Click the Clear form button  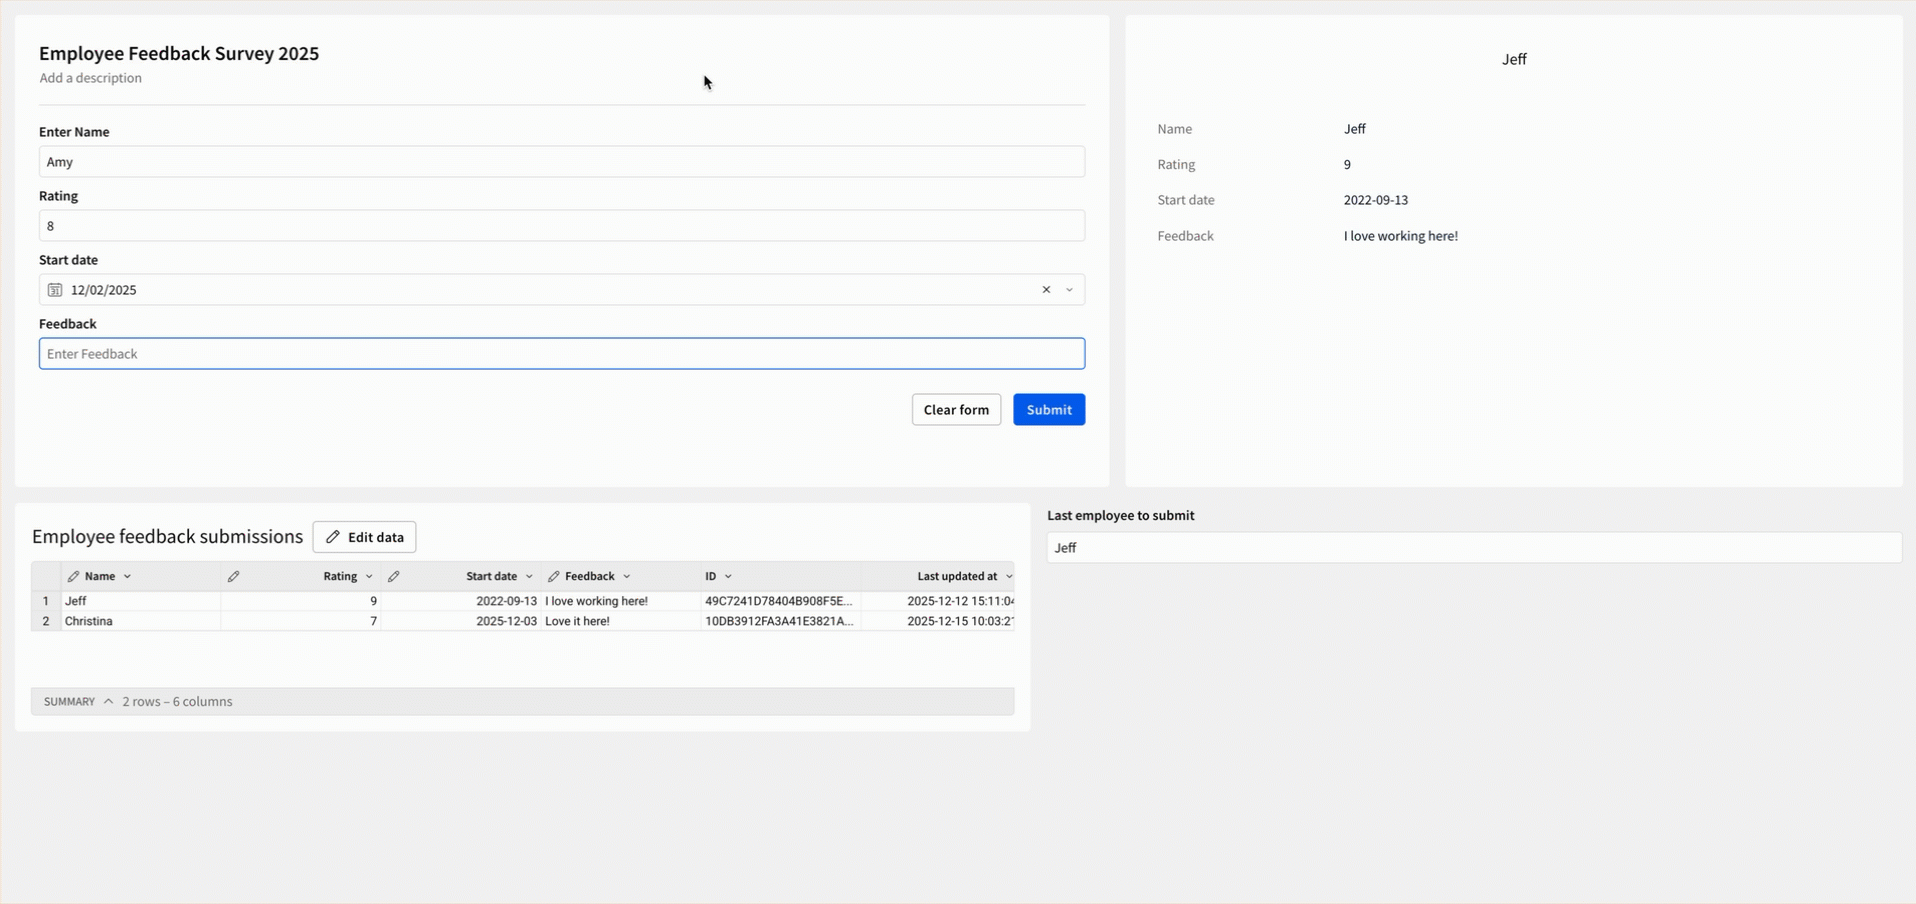point(955,409)
